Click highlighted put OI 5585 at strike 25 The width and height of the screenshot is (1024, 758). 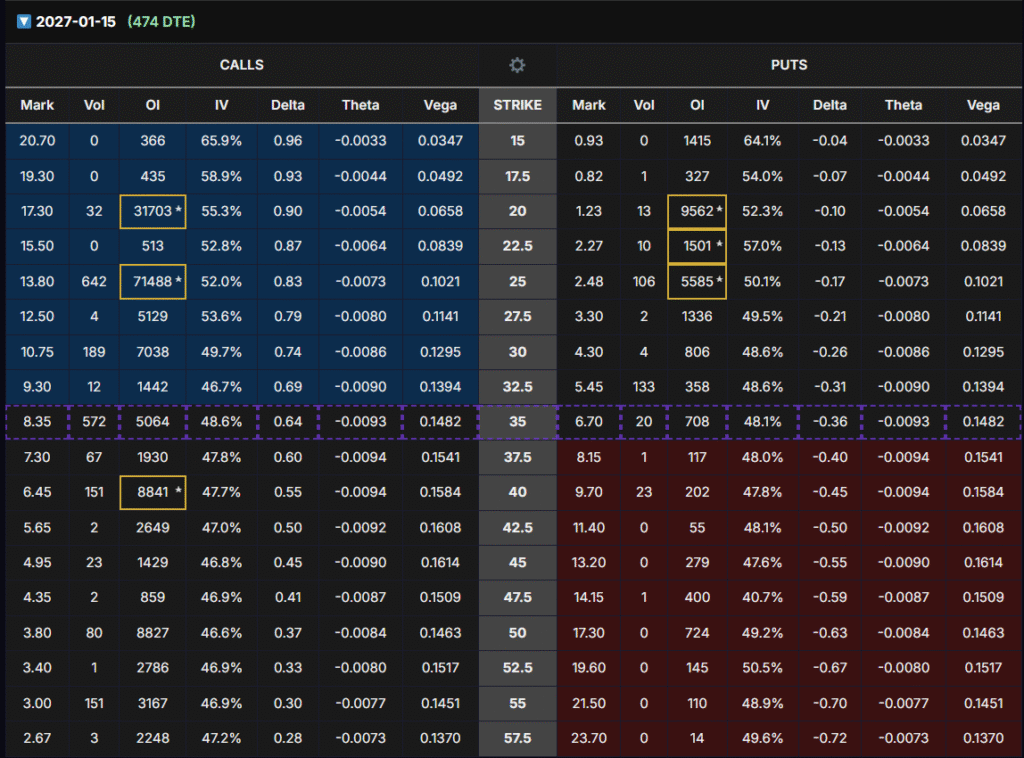[697, 282]
